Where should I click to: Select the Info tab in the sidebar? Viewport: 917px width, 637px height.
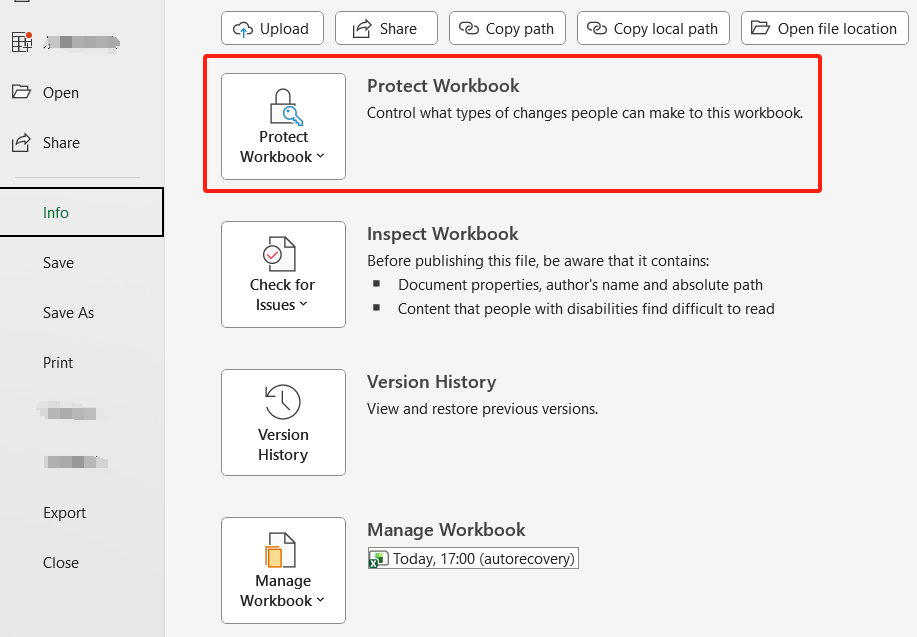pos(56,212)
